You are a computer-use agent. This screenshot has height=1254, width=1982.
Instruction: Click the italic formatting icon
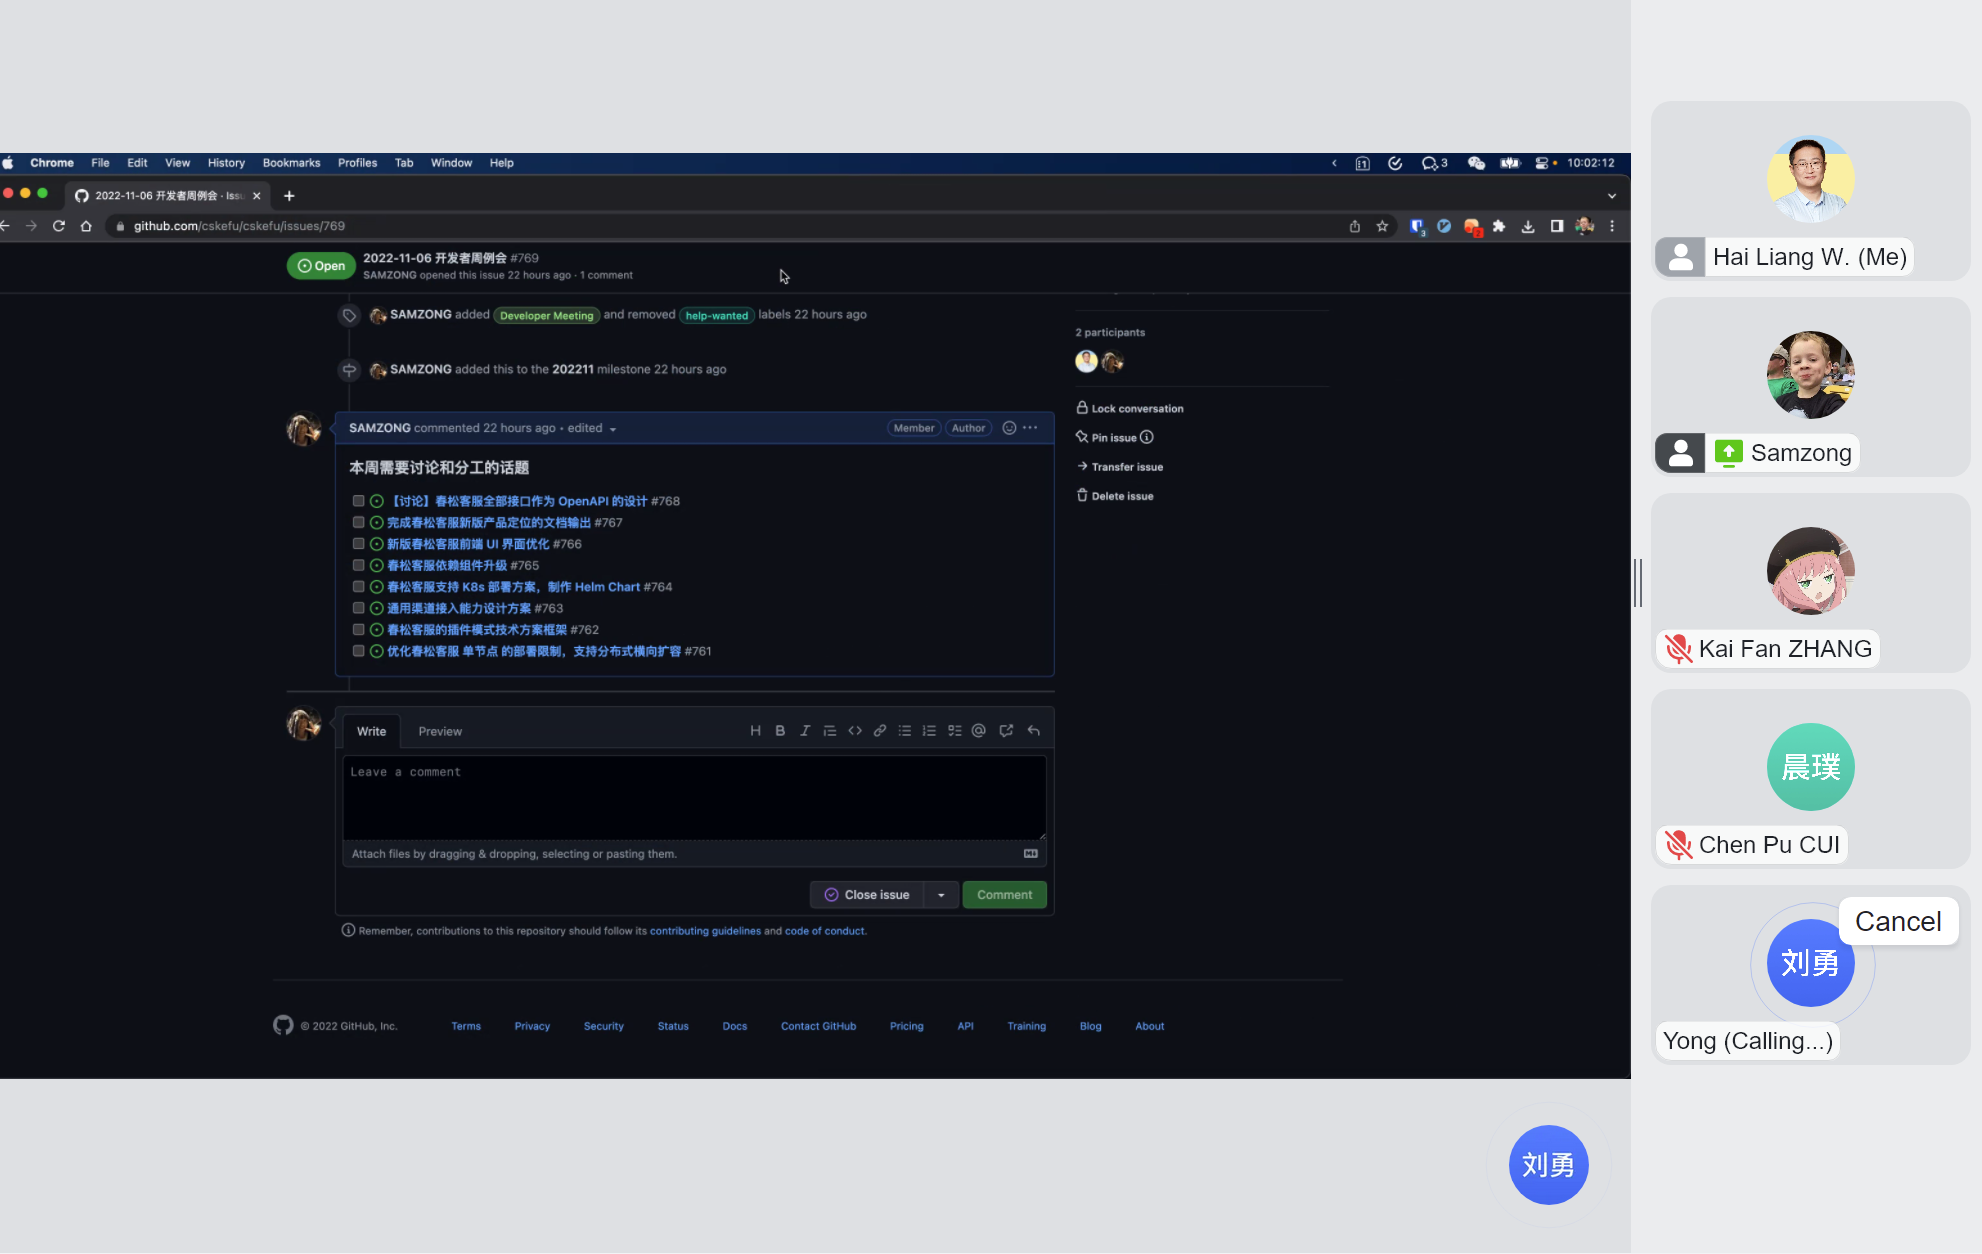[804, 731]
